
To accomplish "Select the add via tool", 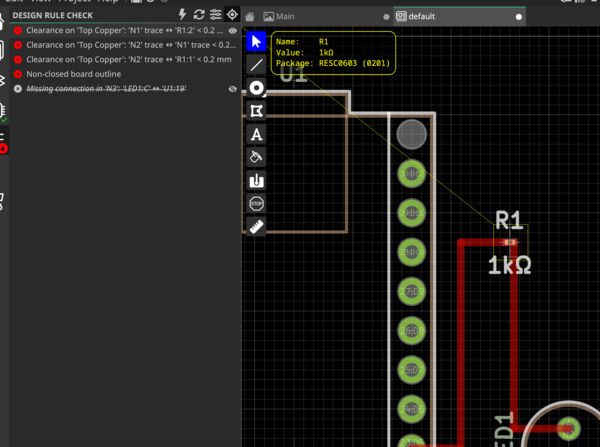I will click(256, 87).
